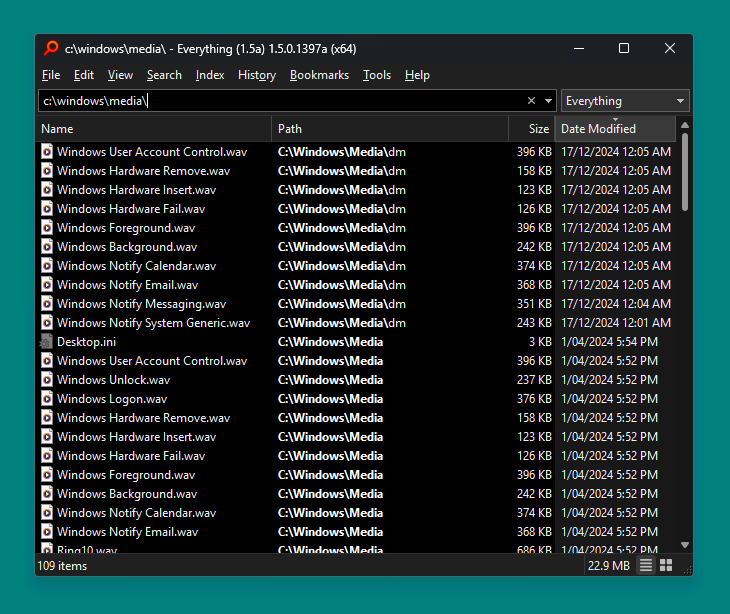730x614 pixels.
Task: Click the Windows Notify Messaging.wav file icon
Action: tap(47, 304)
